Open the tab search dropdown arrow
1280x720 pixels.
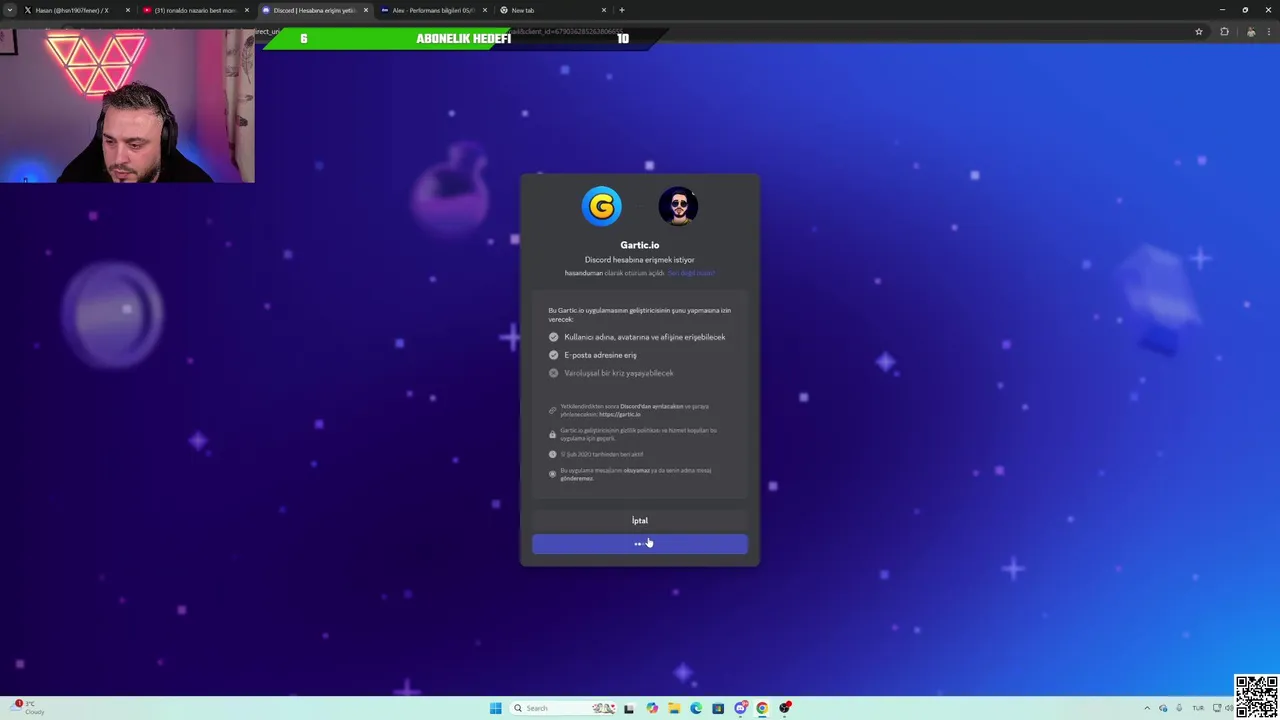tap(10, 10)
